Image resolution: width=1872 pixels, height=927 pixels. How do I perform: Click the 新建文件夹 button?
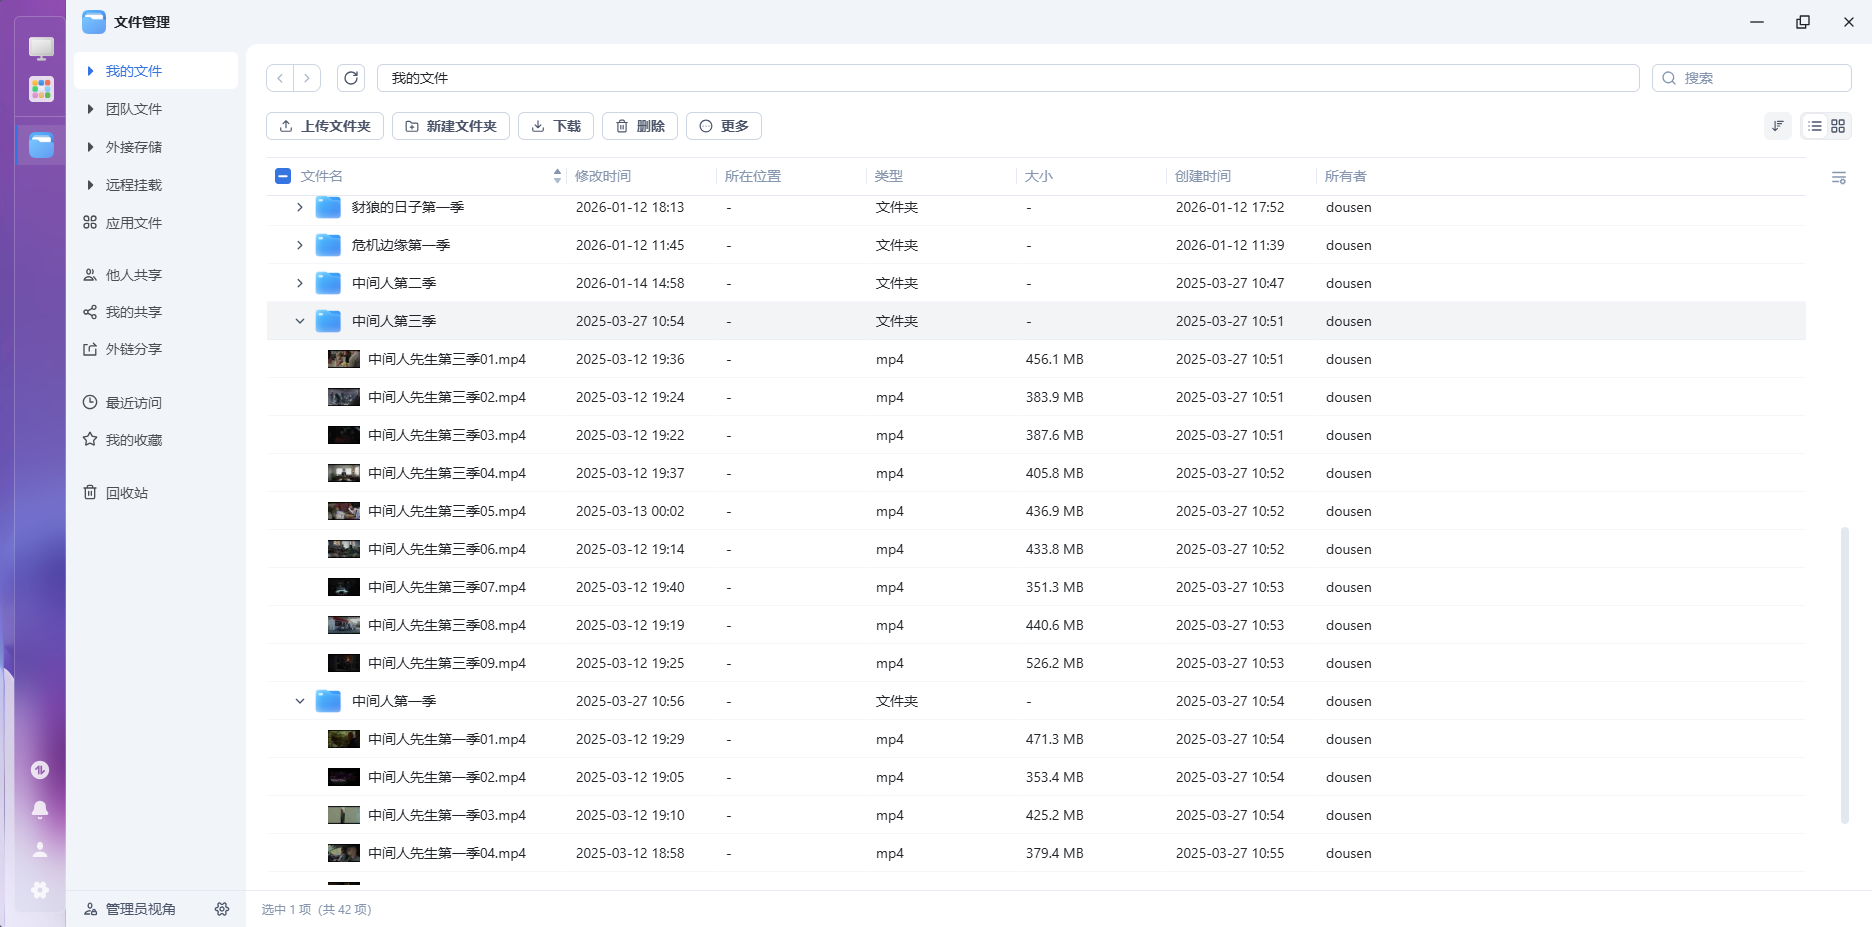pos(451,126)
